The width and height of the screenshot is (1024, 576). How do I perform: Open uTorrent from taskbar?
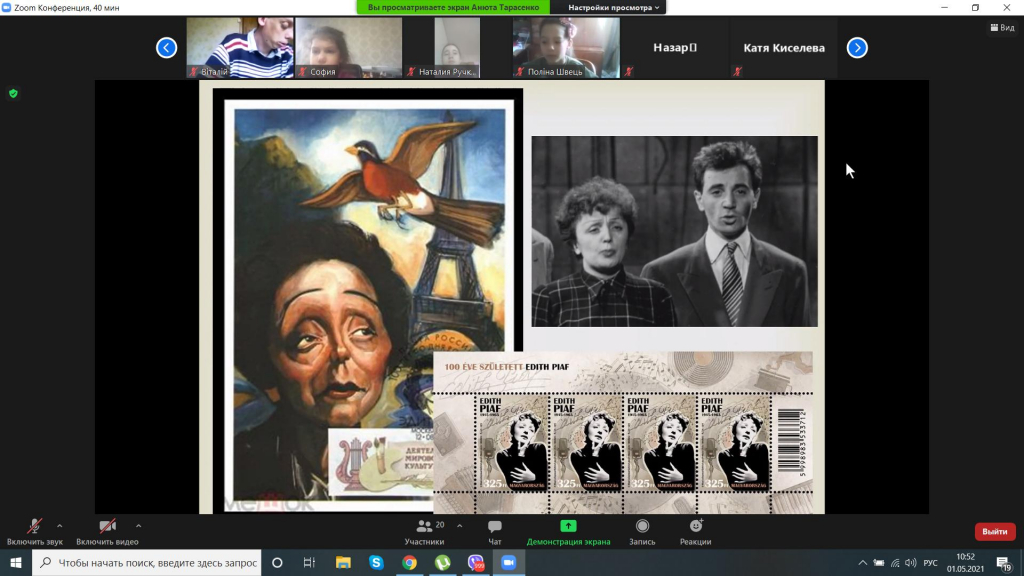(x=443, y=562)
